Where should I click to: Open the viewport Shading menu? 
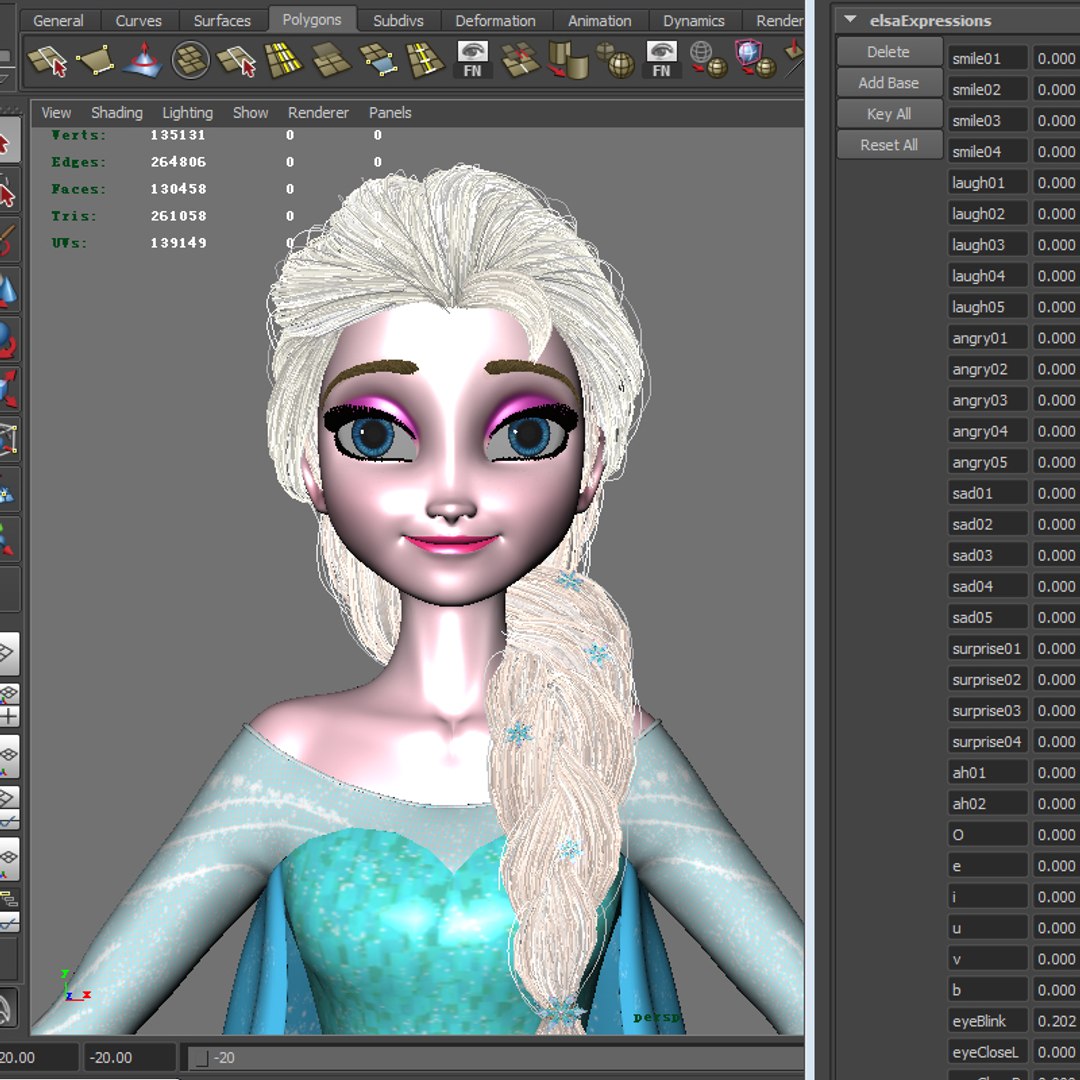click(116, 112)
